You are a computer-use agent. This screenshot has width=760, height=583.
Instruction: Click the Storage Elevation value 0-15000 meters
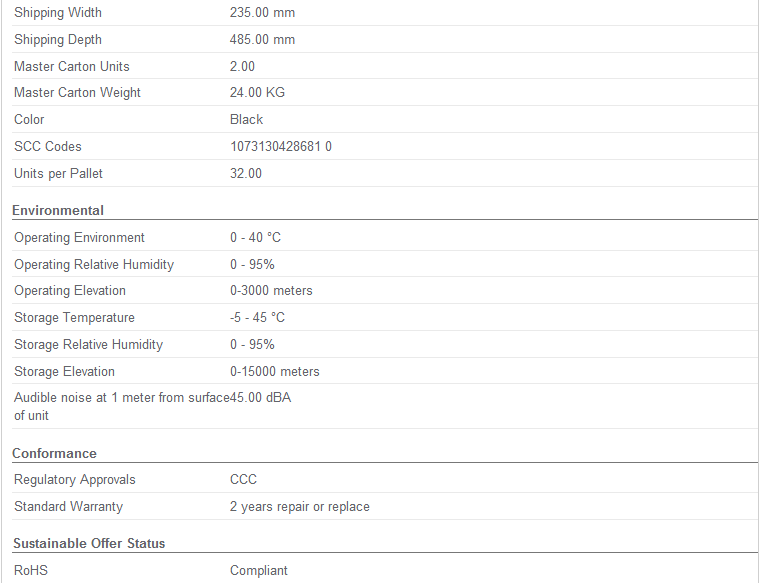pyautogui.click(x=274, y=372)
